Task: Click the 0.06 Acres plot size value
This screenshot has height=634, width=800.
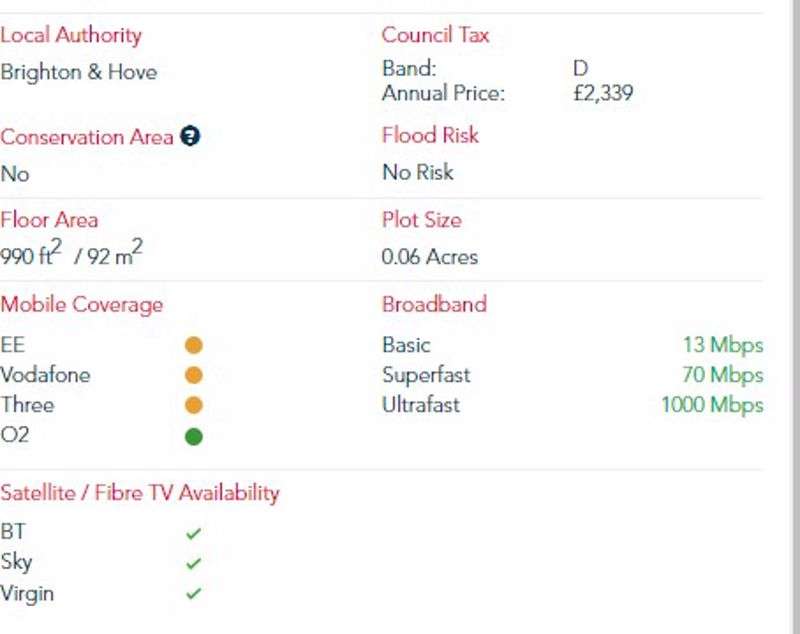Action: [x=430, y=257]
